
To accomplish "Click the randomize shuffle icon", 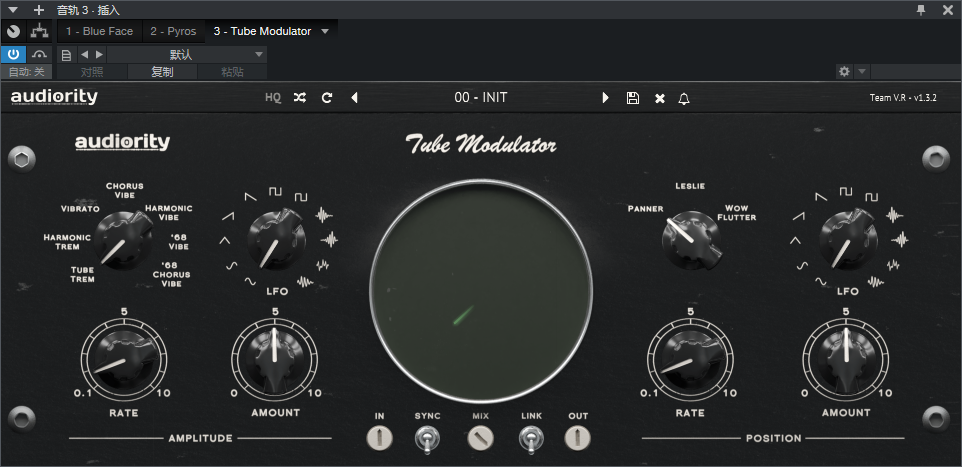I will 300,98.
